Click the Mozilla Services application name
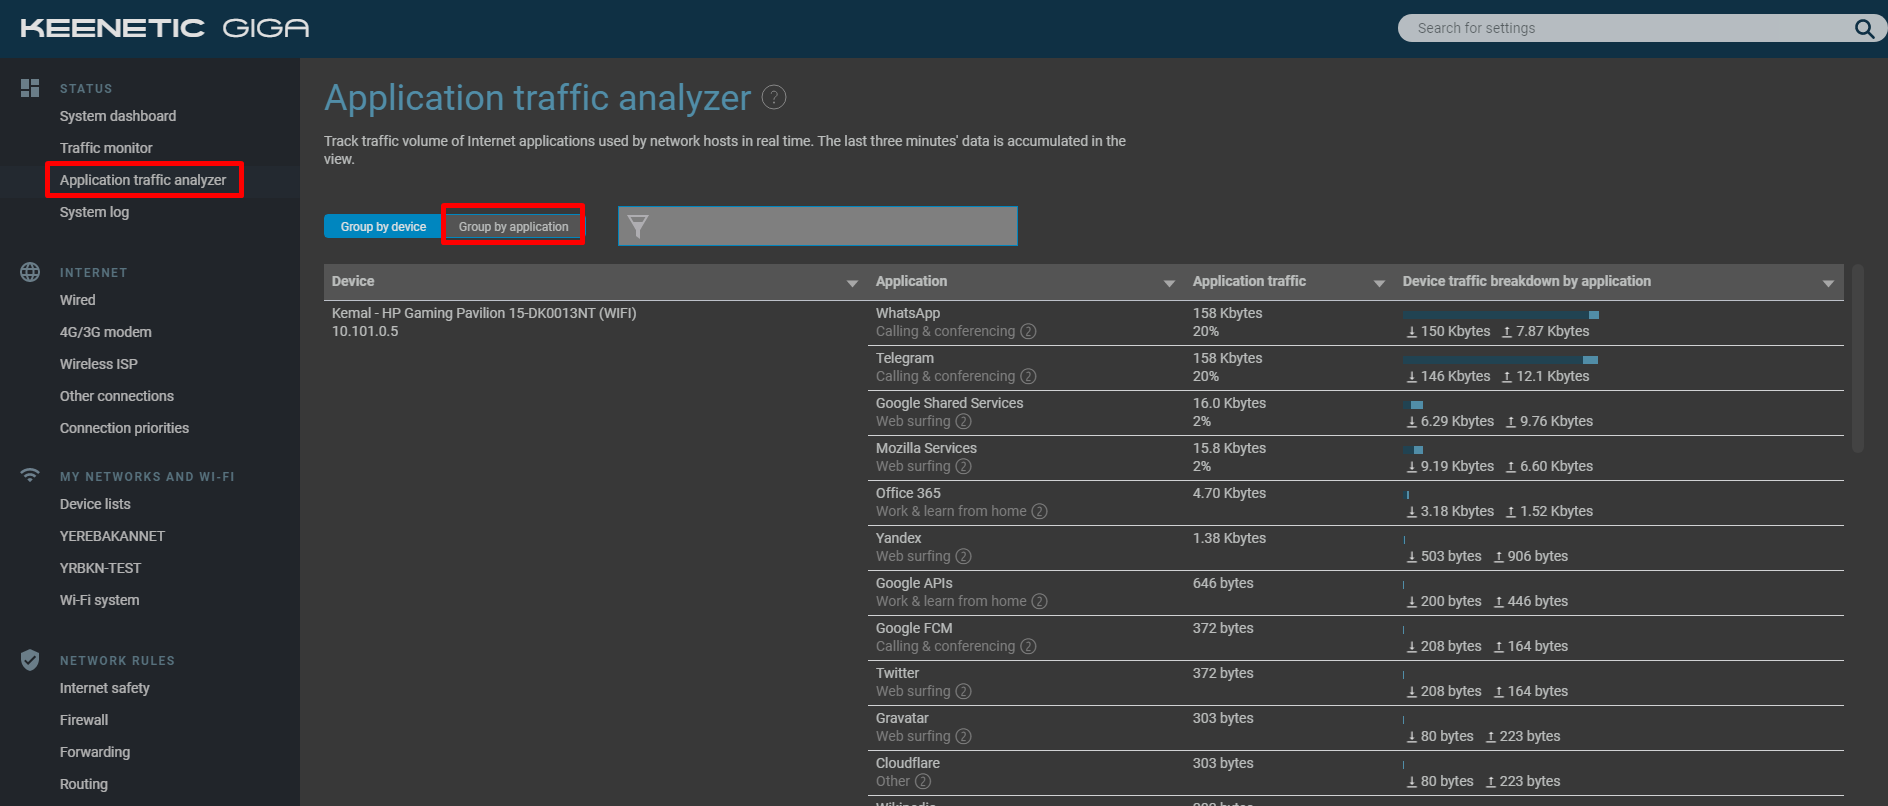The image size is (1888, 806). coord(926,448)
